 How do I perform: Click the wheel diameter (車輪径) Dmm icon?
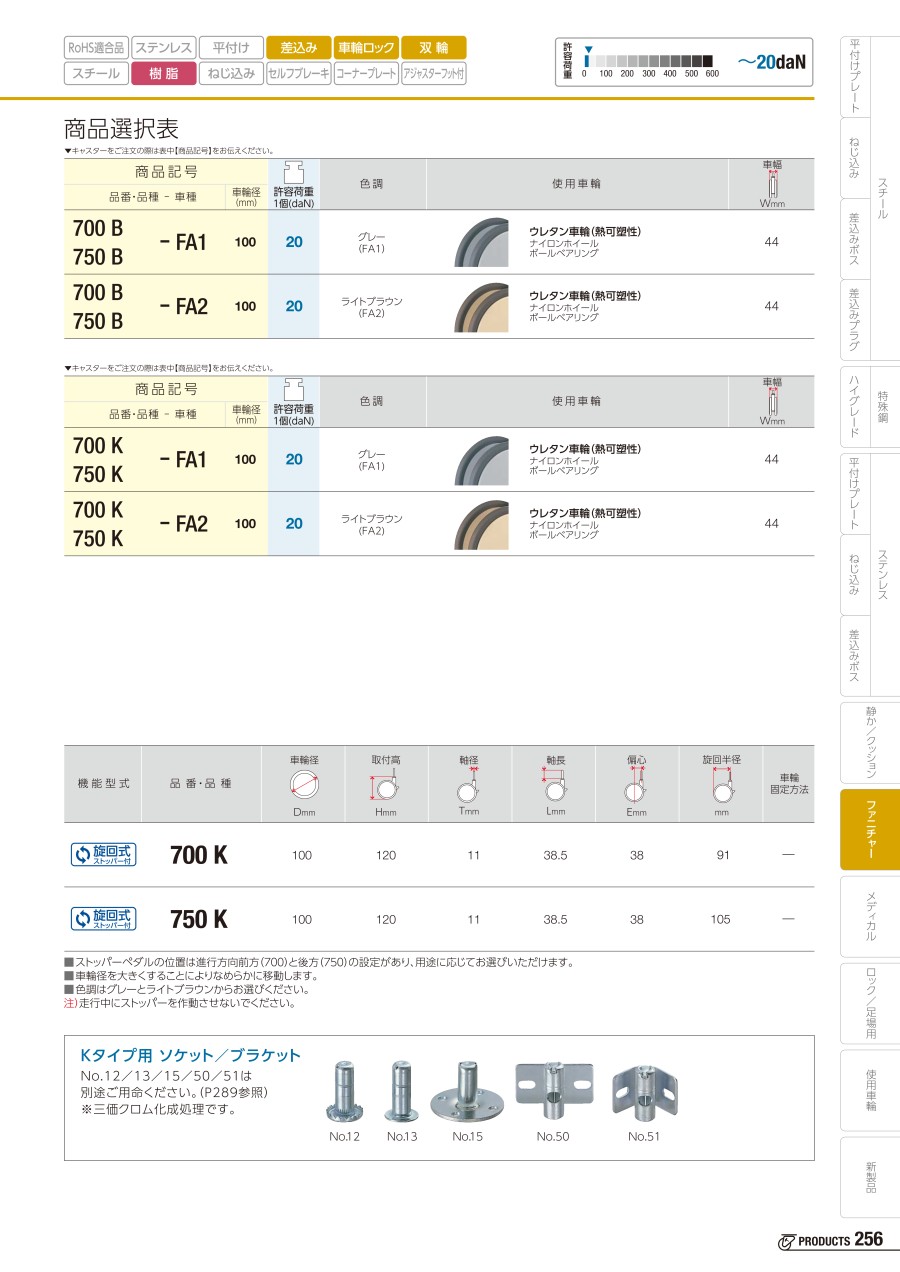click(x=303, y=787)
